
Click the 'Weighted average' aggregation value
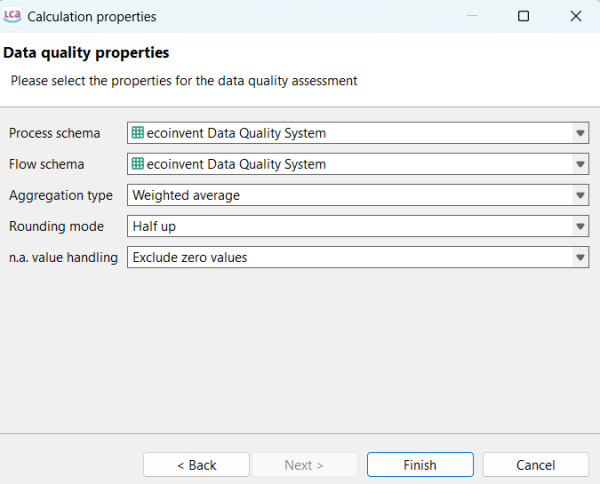[x=186, y=195]
